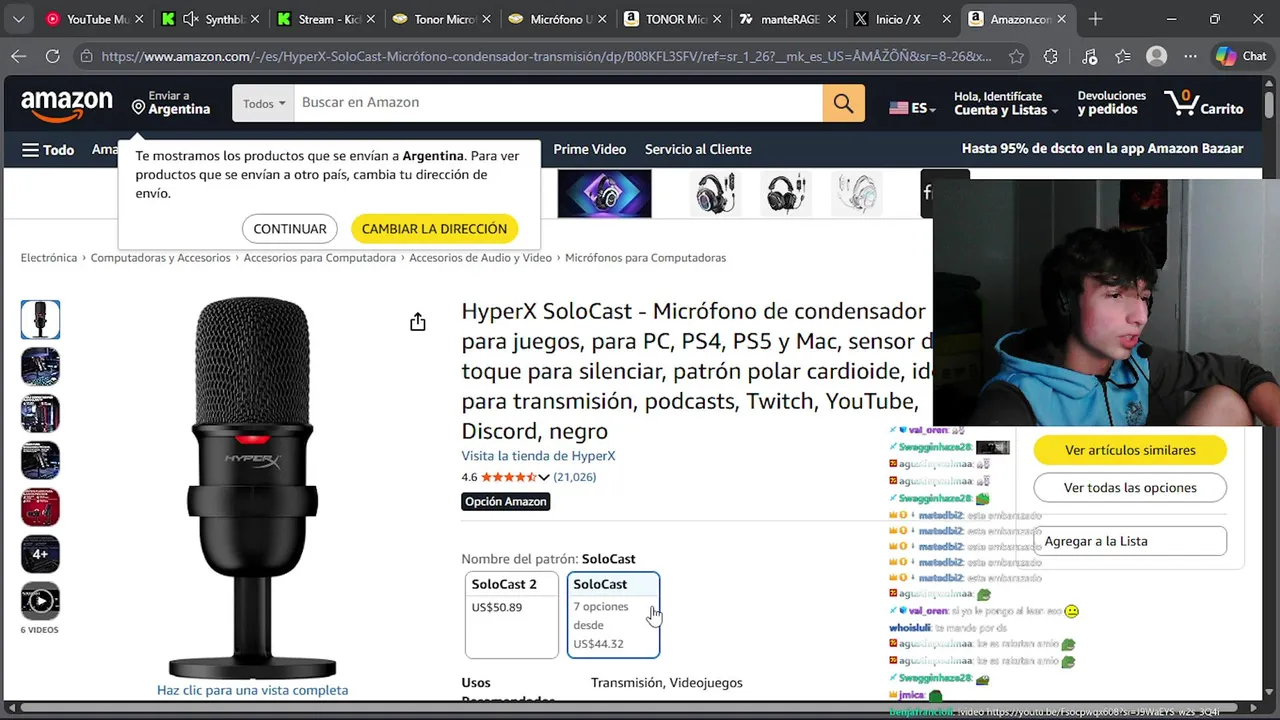Open the Todo hamburger menu
This screenshot has height=720, width=1280.
[48, 149]
